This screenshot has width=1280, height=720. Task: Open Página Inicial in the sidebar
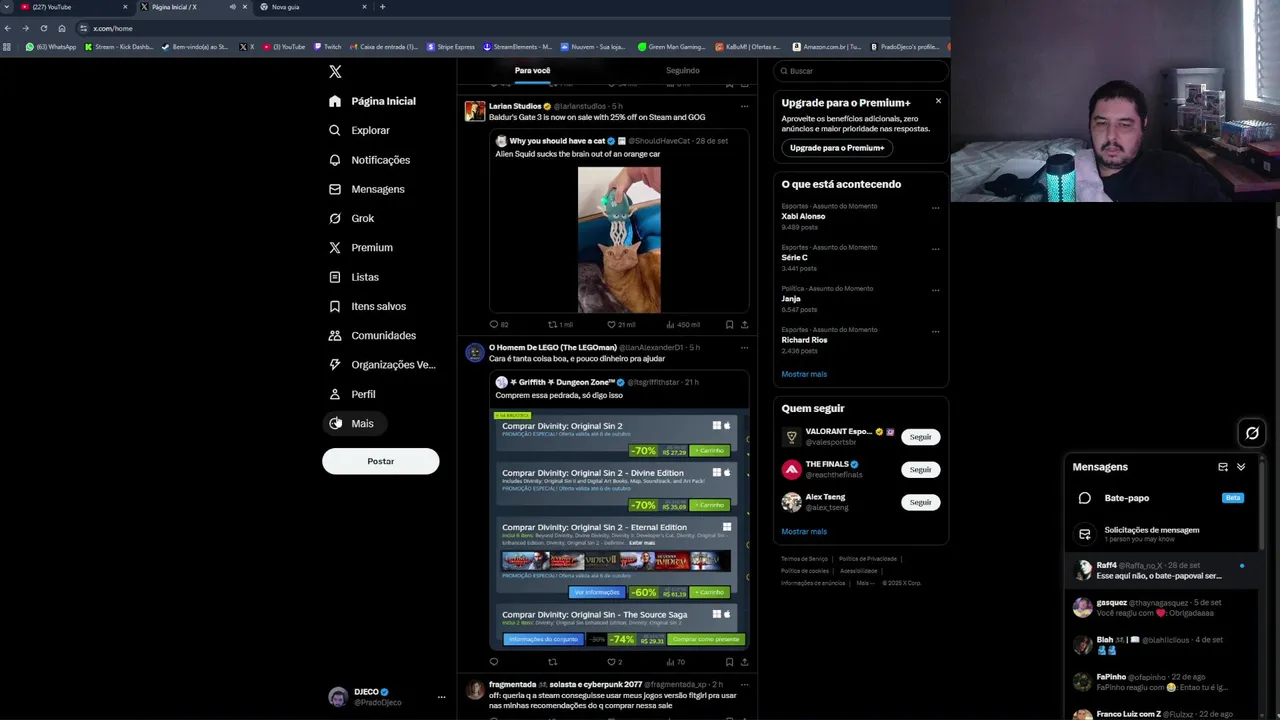(x=372, y=101)
